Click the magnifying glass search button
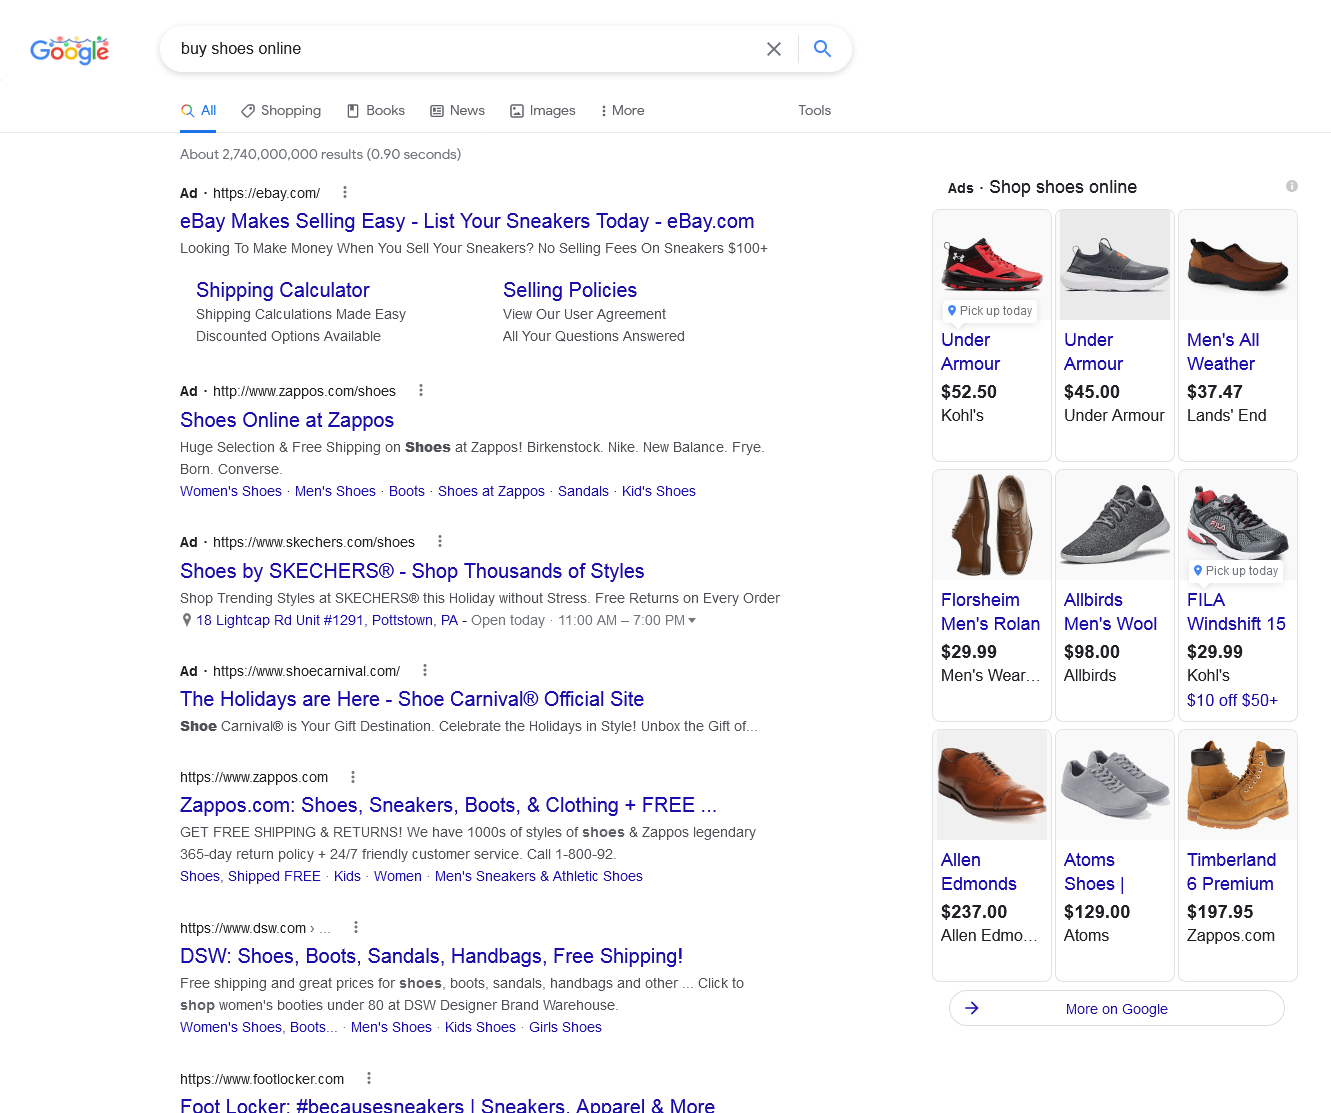The width and height of the screenshot is (1331, 1113). (x=822, y=49)
